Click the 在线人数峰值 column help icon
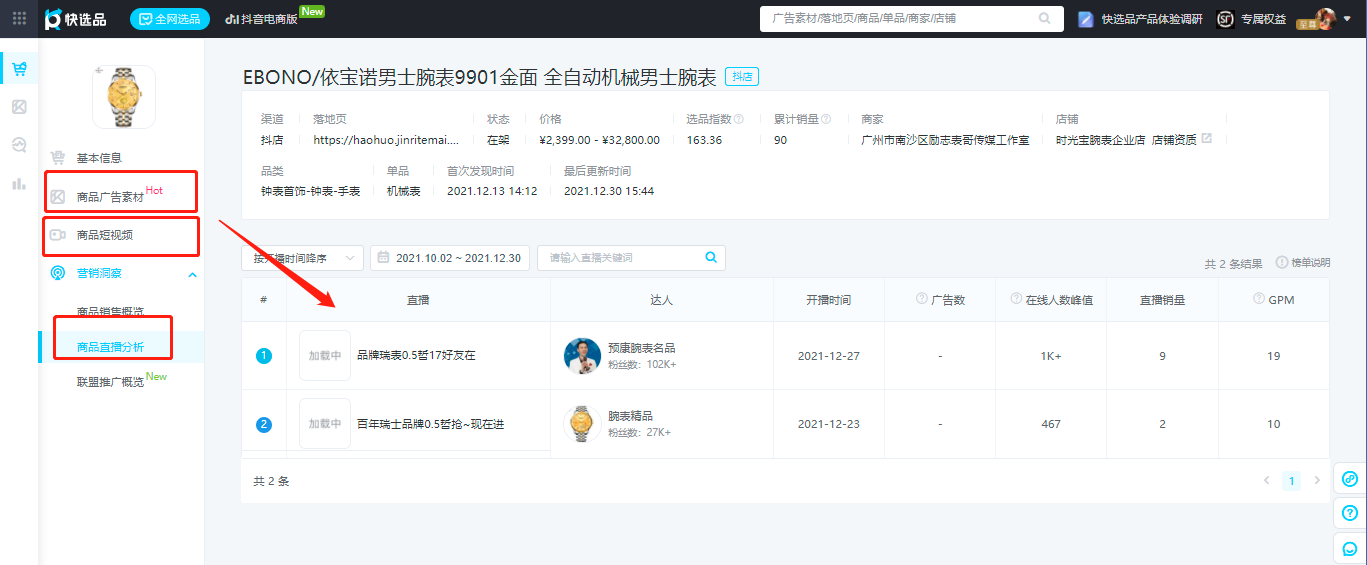 pyautogui.click(x=1015, y=299)
